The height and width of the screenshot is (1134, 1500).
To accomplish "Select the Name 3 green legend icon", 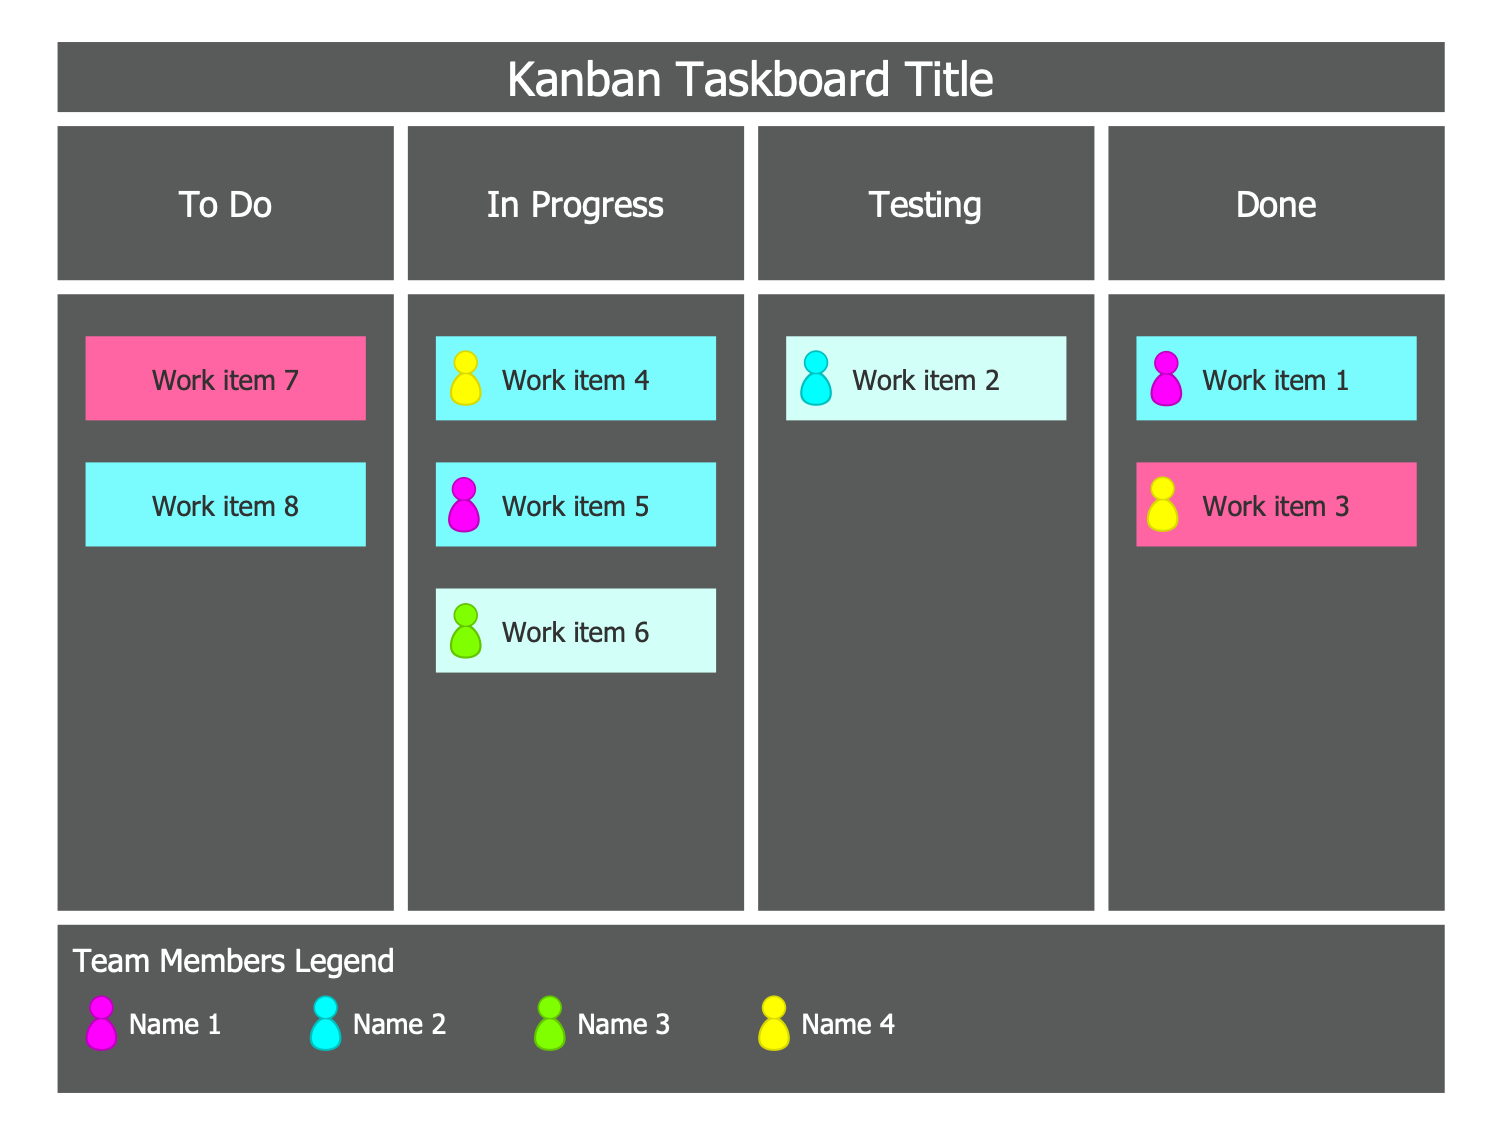I will (x=550, y=1023).
